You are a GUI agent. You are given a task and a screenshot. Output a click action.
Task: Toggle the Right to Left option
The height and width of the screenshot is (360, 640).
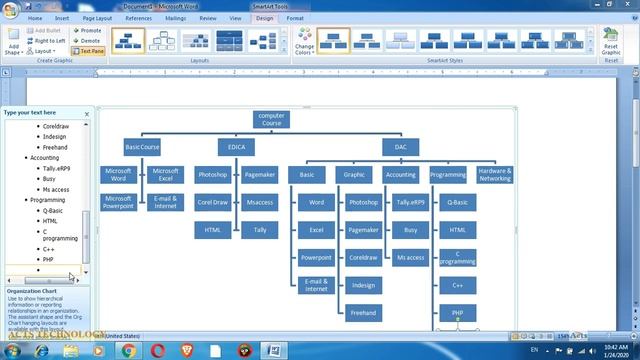click(46, 41)
